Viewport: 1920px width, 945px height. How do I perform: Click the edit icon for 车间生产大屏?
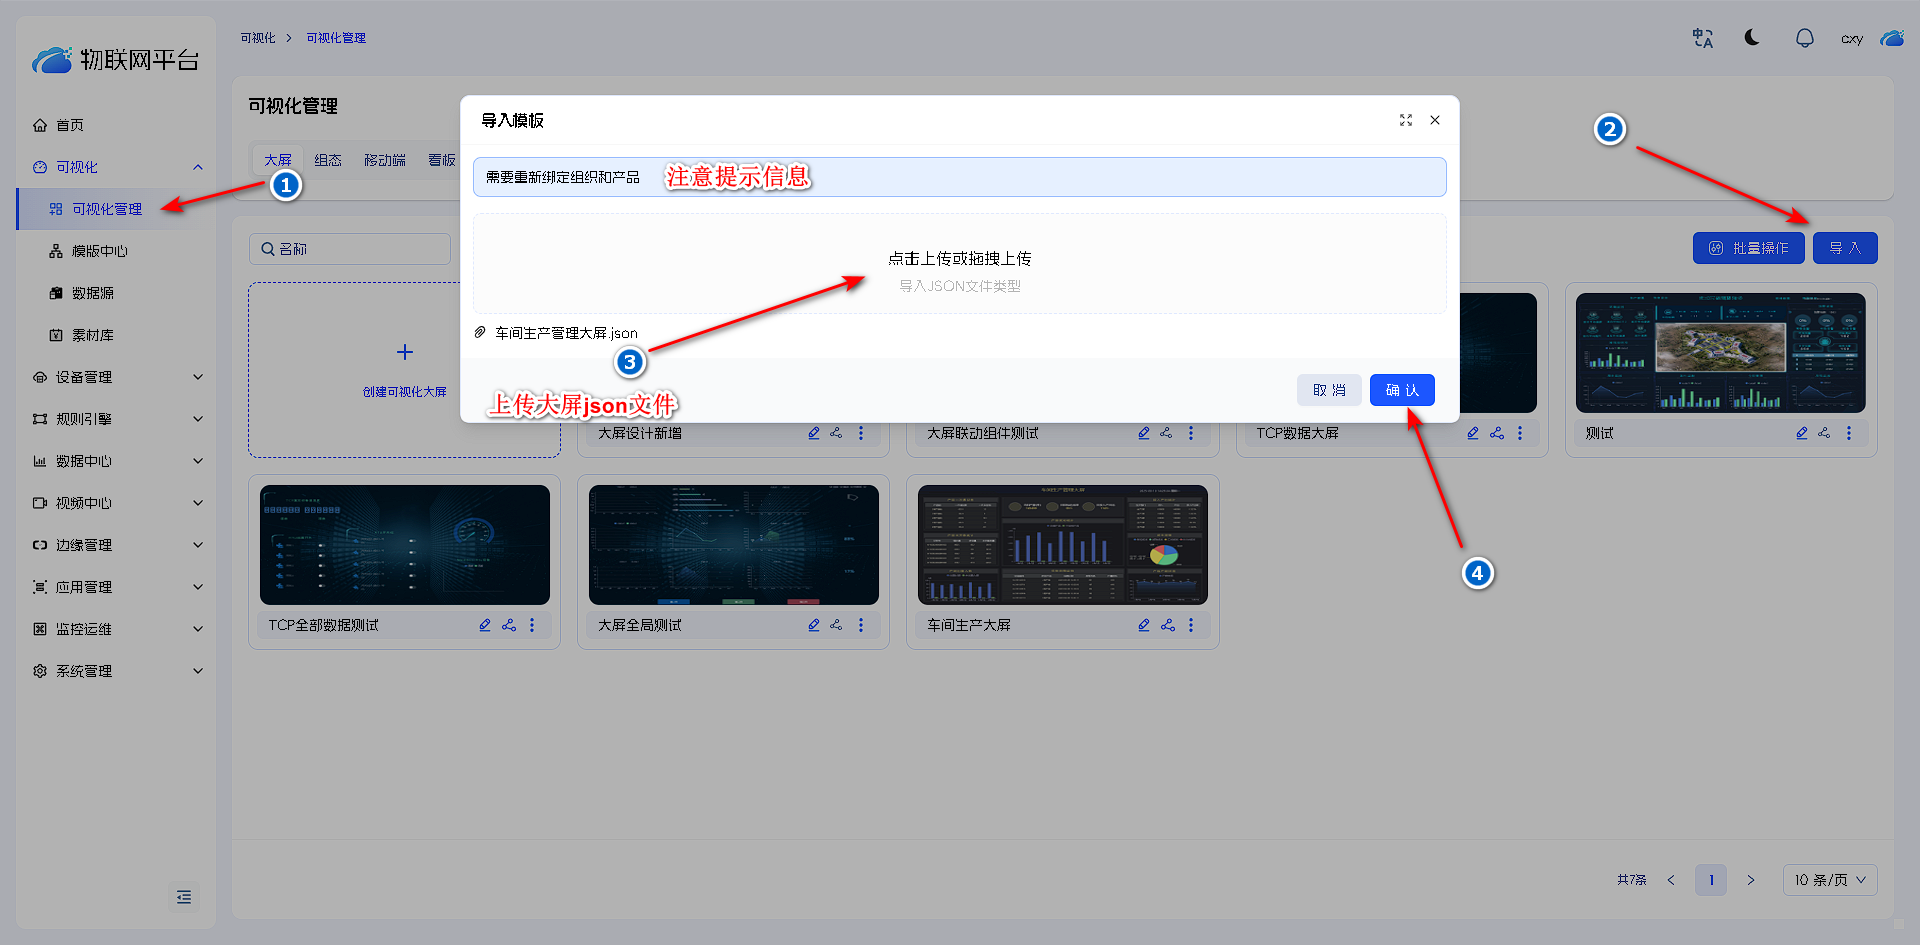point(1143,625)
